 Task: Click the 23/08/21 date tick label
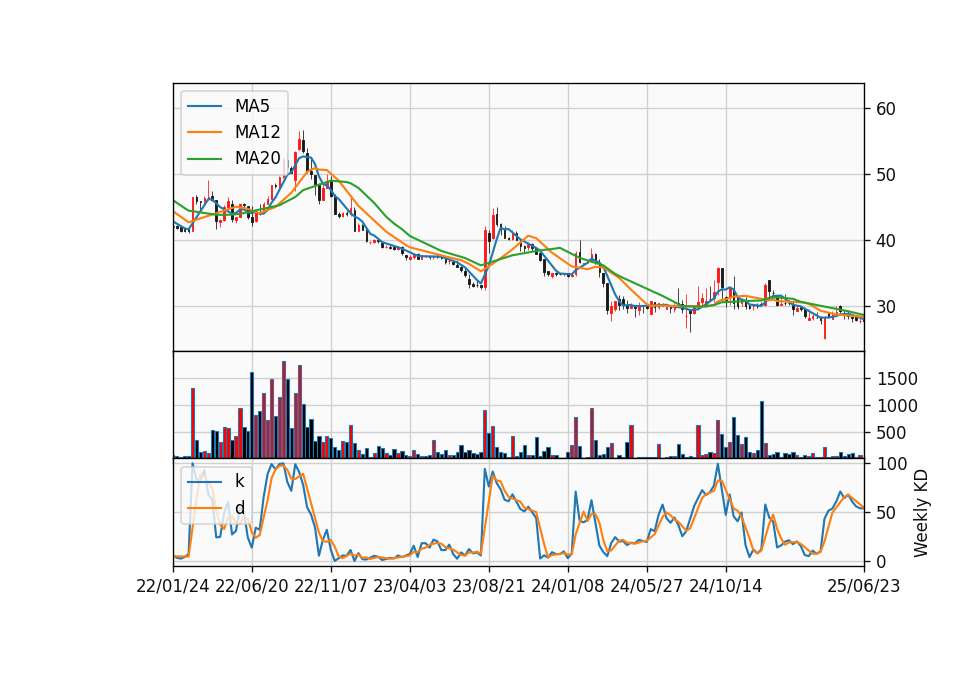point(489,586)
